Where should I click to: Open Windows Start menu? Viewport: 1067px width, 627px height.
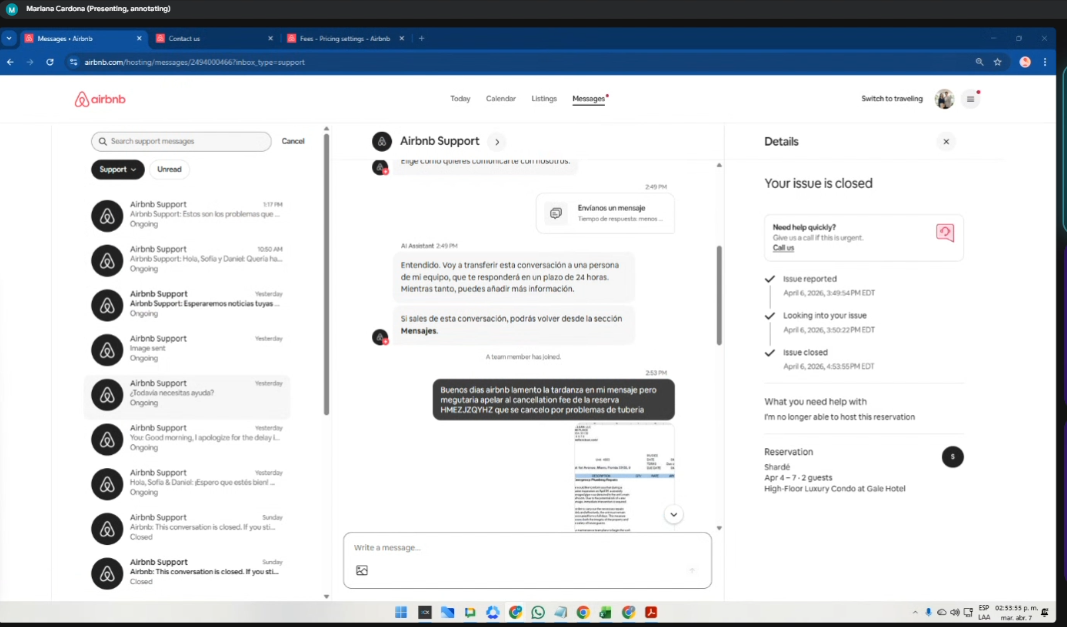pyautogui.click(x=401, y=613)
